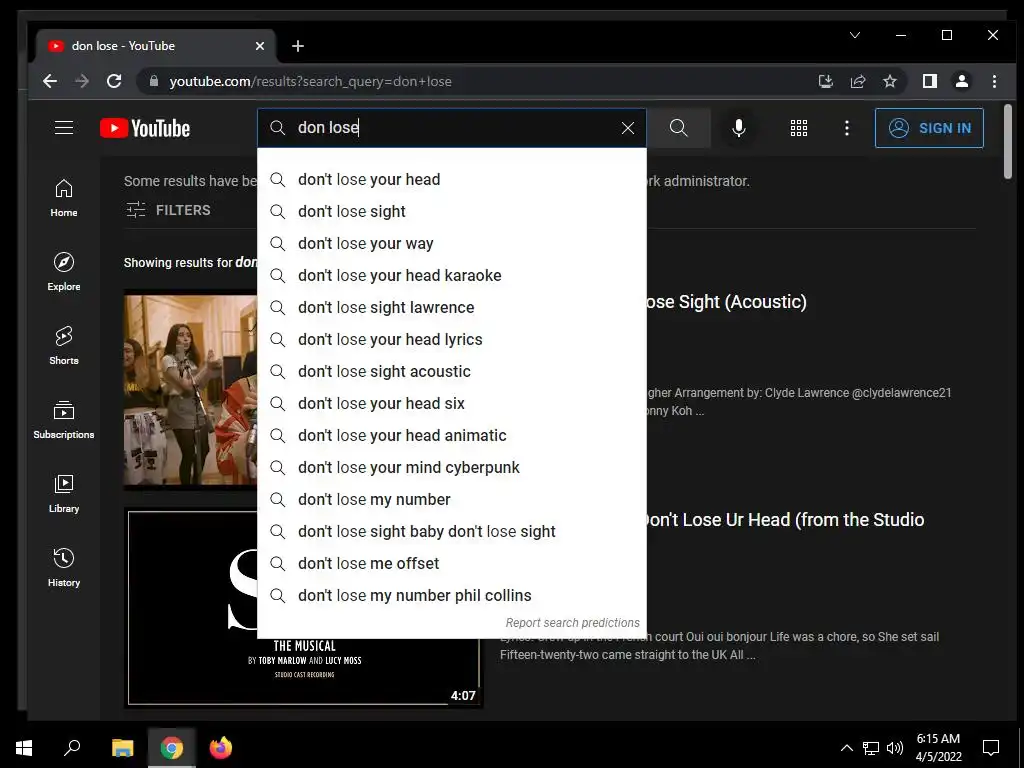The image size is (1024, 768).
Task: Start voice search with the microphone
Action: pyautogui.click(x=739, y=128)
